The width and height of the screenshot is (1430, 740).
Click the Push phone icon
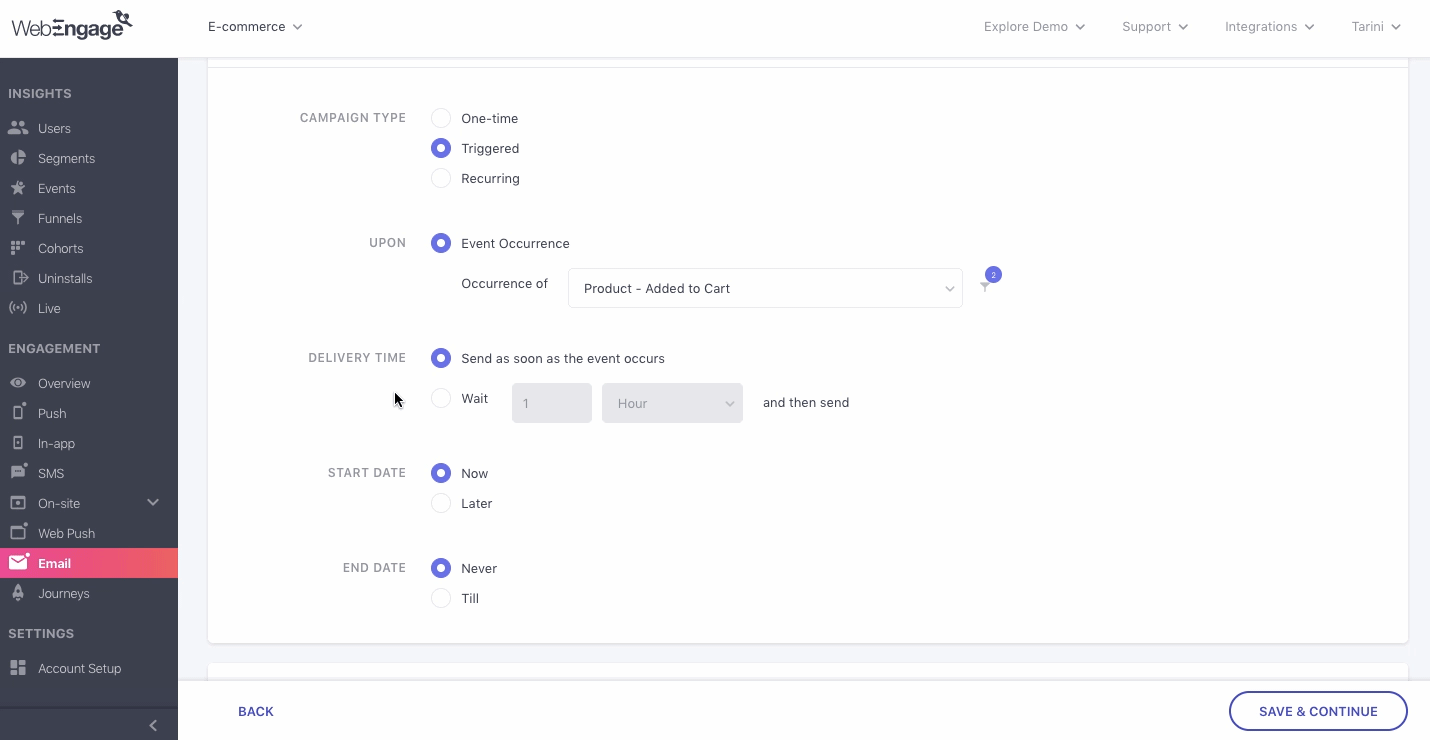(18, 412)
